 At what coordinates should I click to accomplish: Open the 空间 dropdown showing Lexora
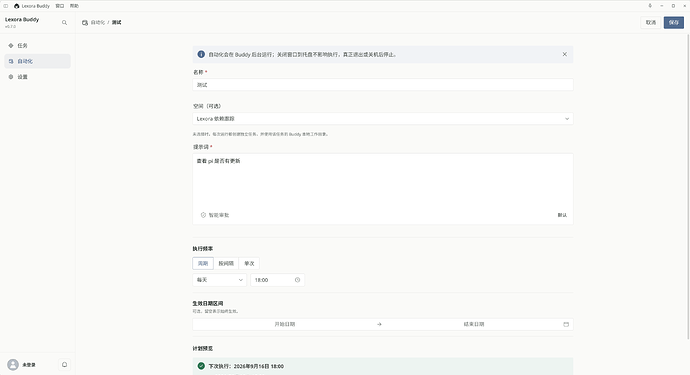(x=383, y=118)
